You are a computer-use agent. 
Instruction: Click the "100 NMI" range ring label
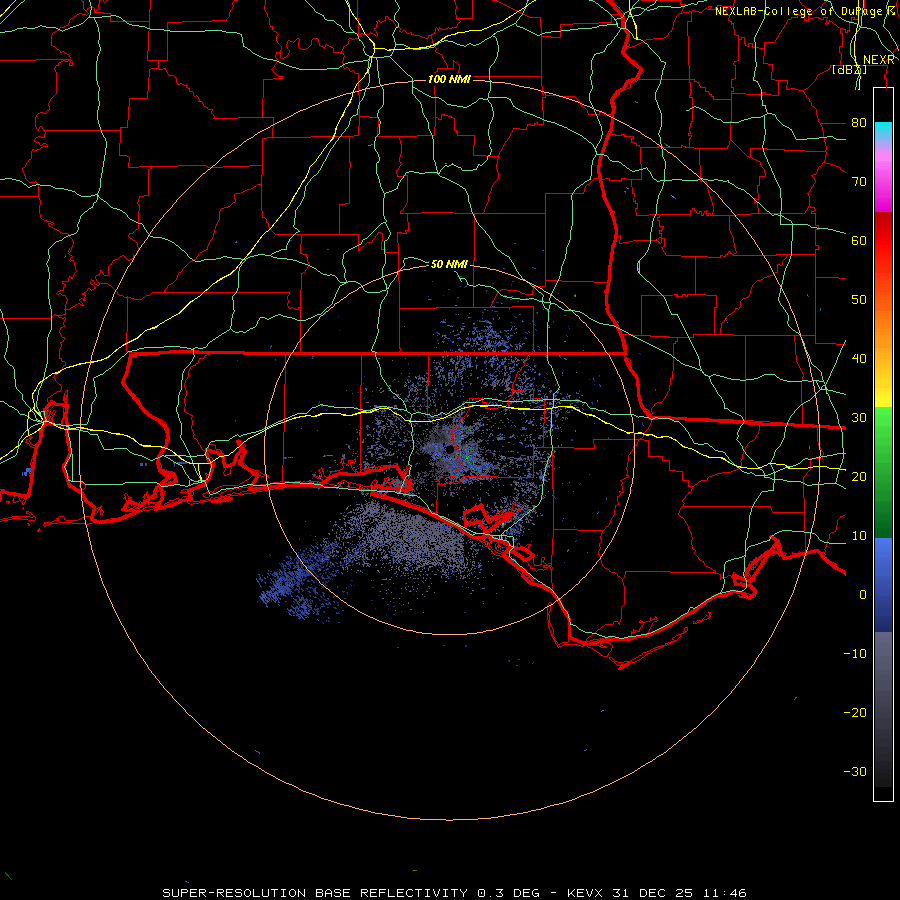449,79
